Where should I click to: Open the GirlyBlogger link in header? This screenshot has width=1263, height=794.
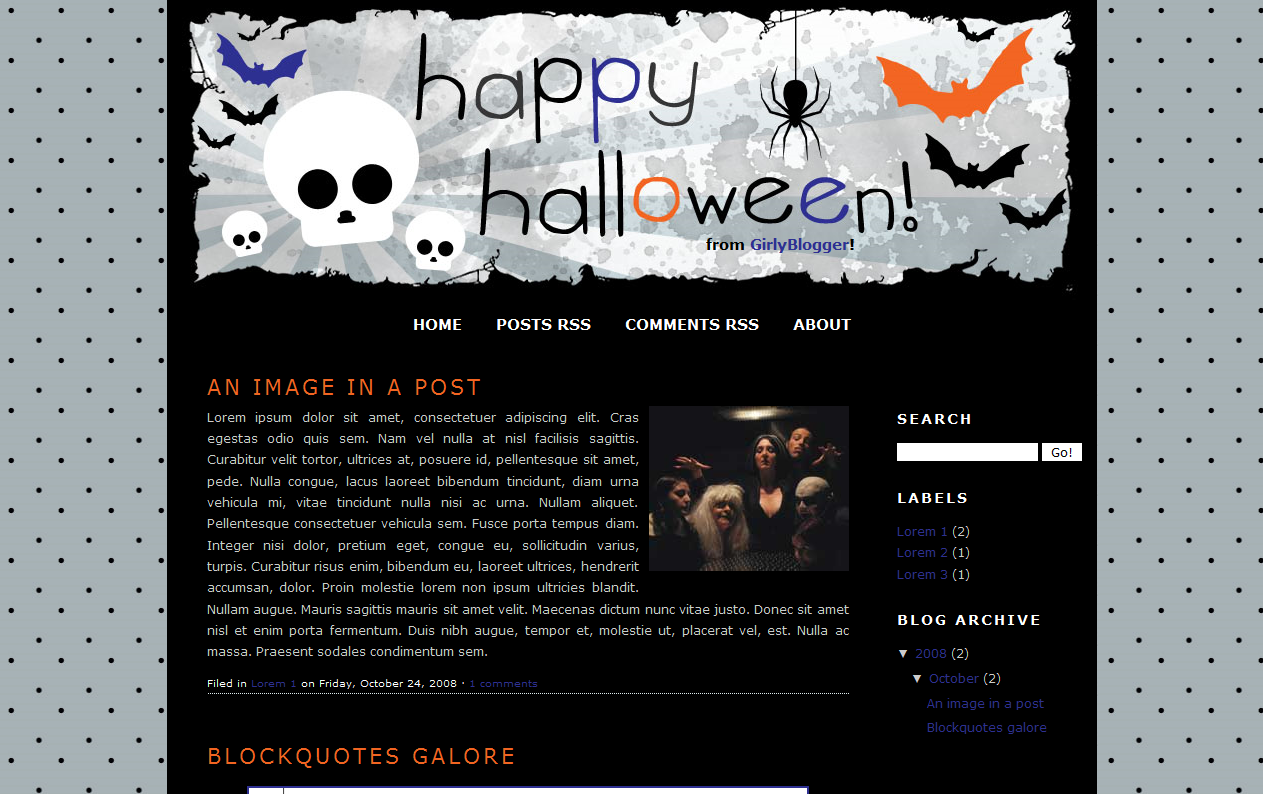pyautogui.click(x=799, y=244)
